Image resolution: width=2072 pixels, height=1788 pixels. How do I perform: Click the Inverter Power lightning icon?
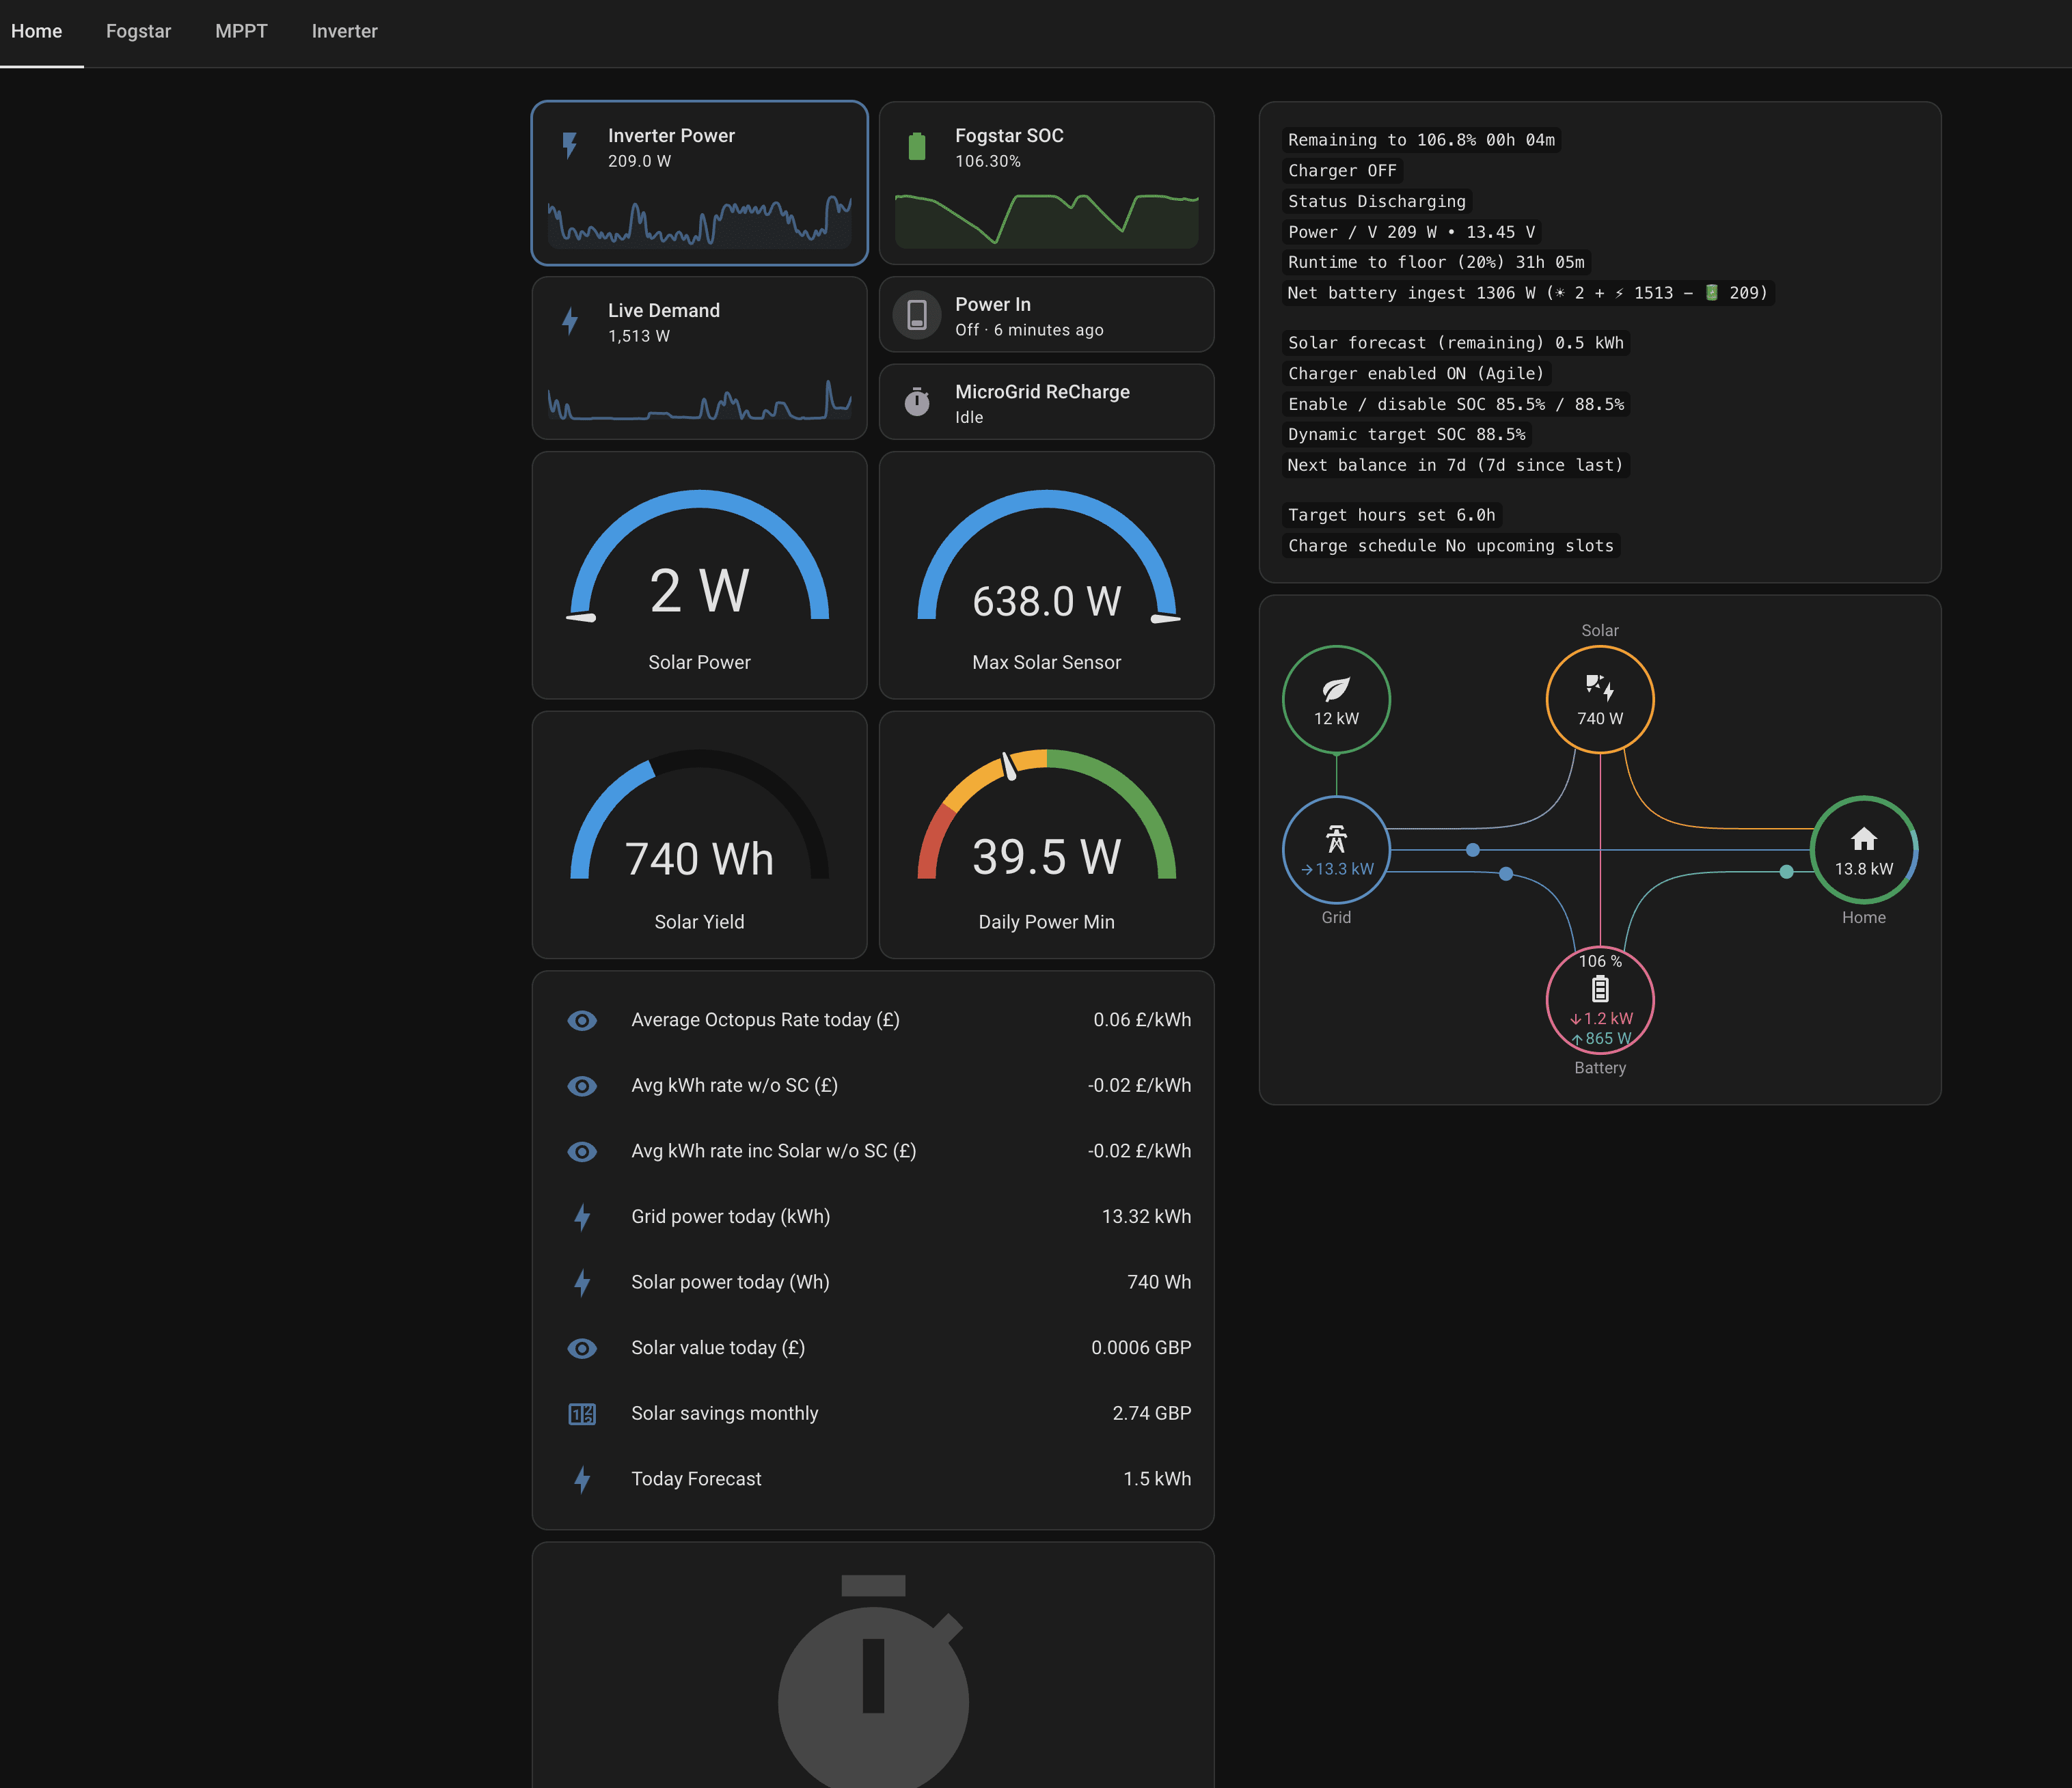(x=569, y=146)
